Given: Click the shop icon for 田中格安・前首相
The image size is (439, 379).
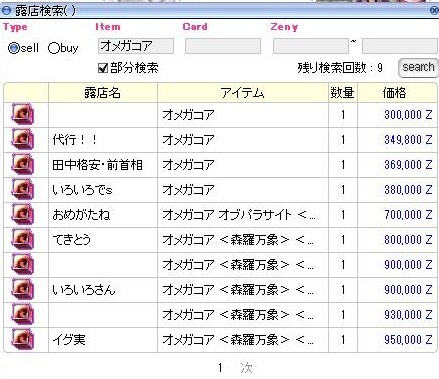Looking at the screenshot, I should tap(23, 164).
